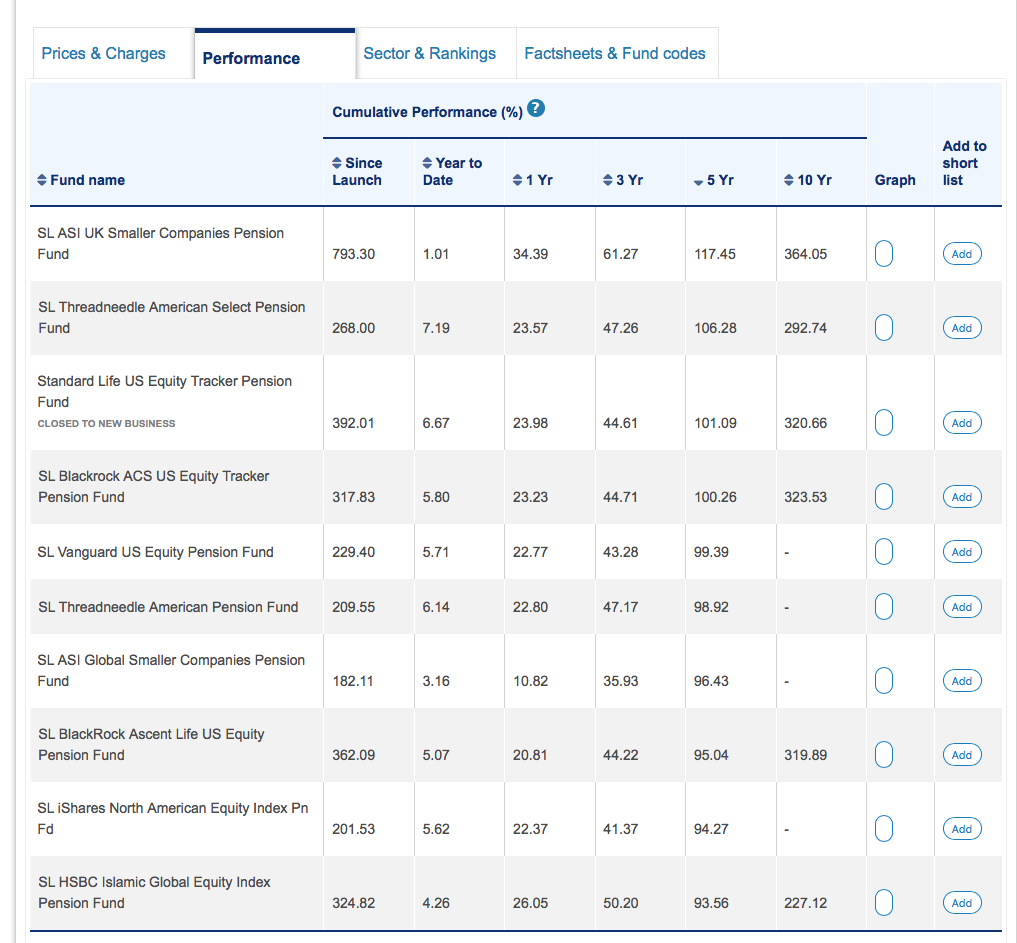
Task: Add SL Blackrock ACS US Equity Tracker to shortlist
Action: (x=961, y=497)
